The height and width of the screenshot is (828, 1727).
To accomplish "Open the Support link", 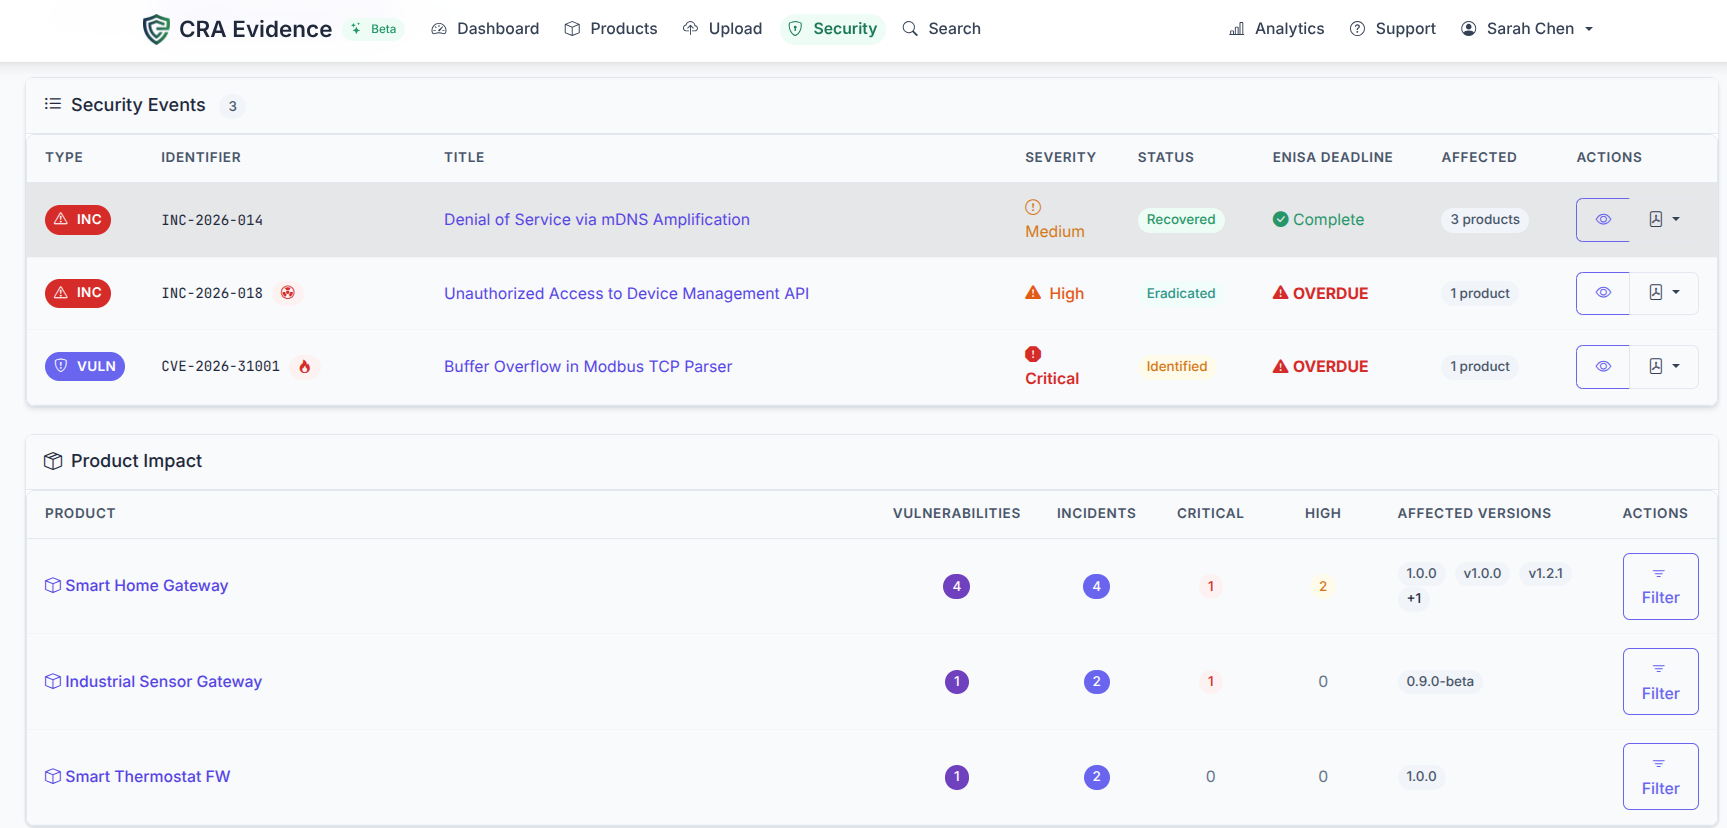I will click(1393, 29).
